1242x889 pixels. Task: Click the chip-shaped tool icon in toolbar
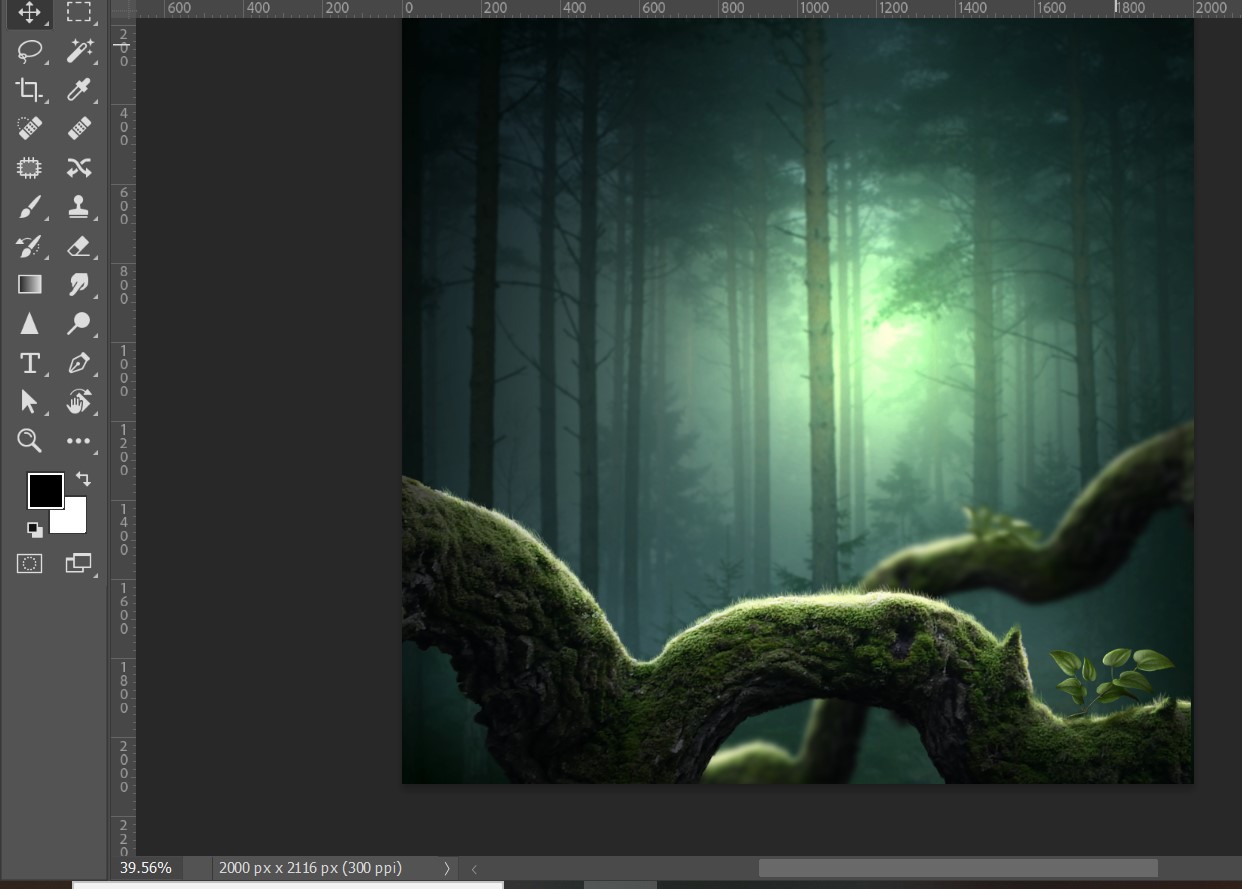point(29,167)
